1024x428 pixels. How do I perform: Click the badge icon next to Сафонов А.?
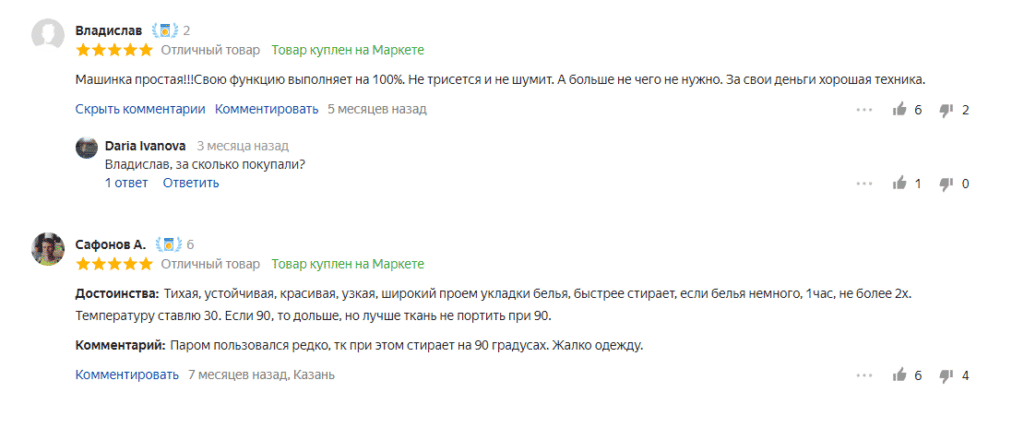pyautogui.click(x=168, y=244)
